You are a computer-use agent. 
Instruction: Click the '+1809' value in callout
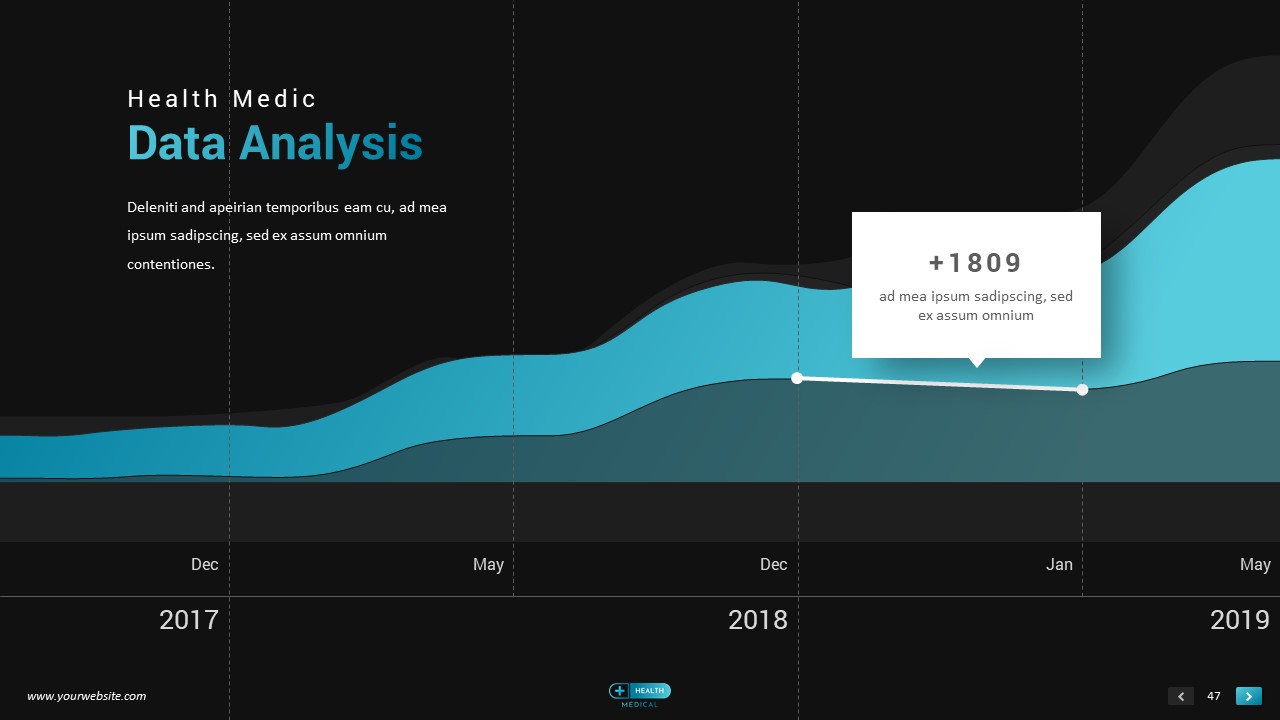click(x=976, y=263)
